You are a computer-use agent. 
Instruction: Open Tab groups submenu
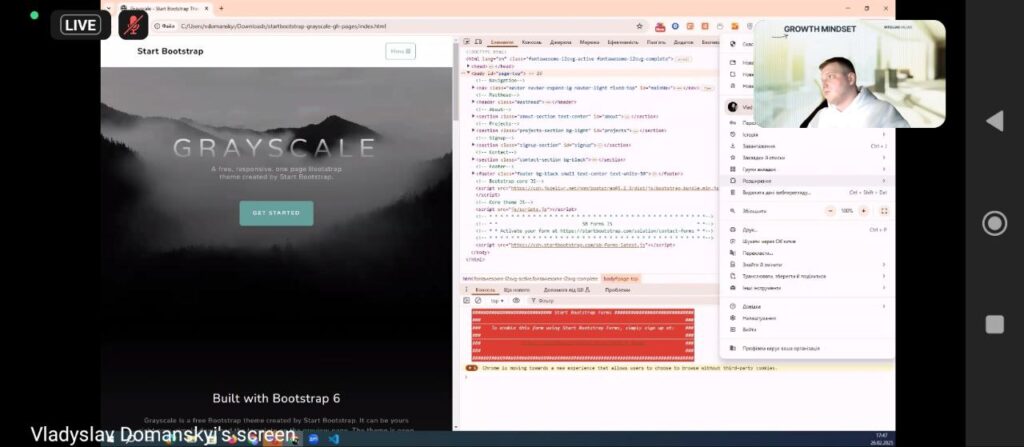807,169
